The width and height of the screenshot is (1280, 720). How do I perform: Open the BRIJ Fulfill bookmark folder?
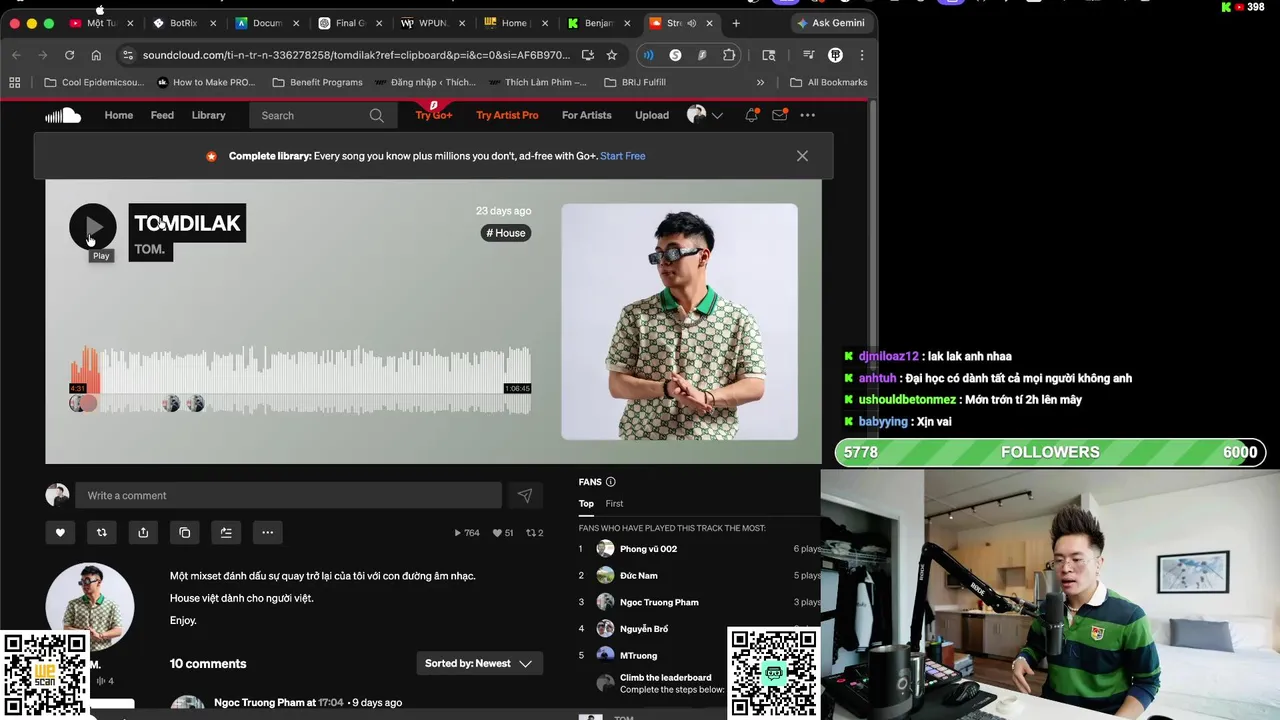point(635,82)
